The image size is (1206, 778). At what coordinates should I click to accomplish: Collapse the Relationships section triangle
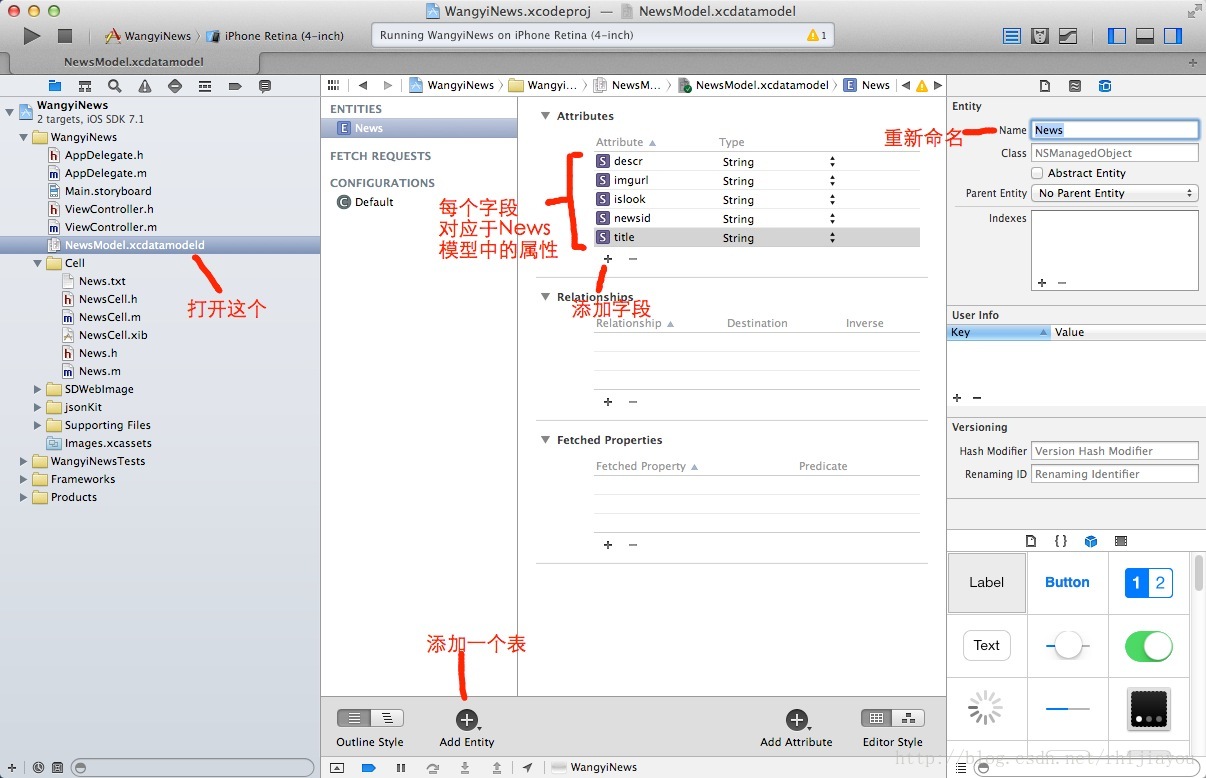[x=546, y=297]
